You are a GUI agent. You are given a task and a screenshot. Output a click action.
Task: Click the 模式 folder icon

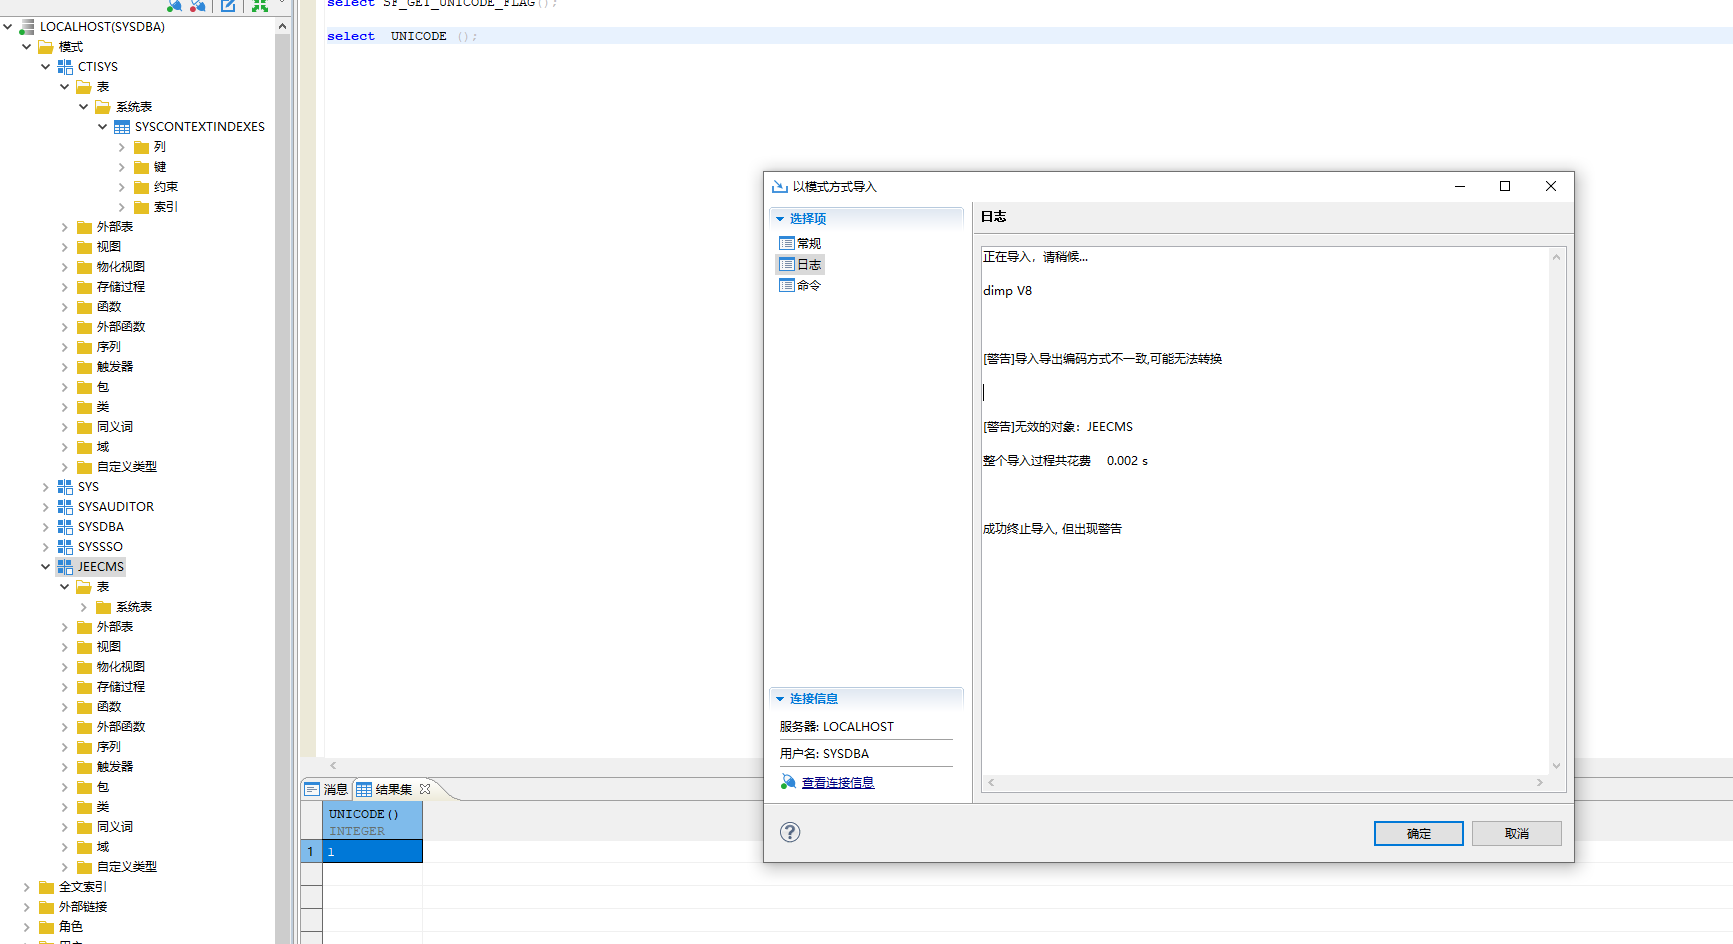(x=46, y=47)
